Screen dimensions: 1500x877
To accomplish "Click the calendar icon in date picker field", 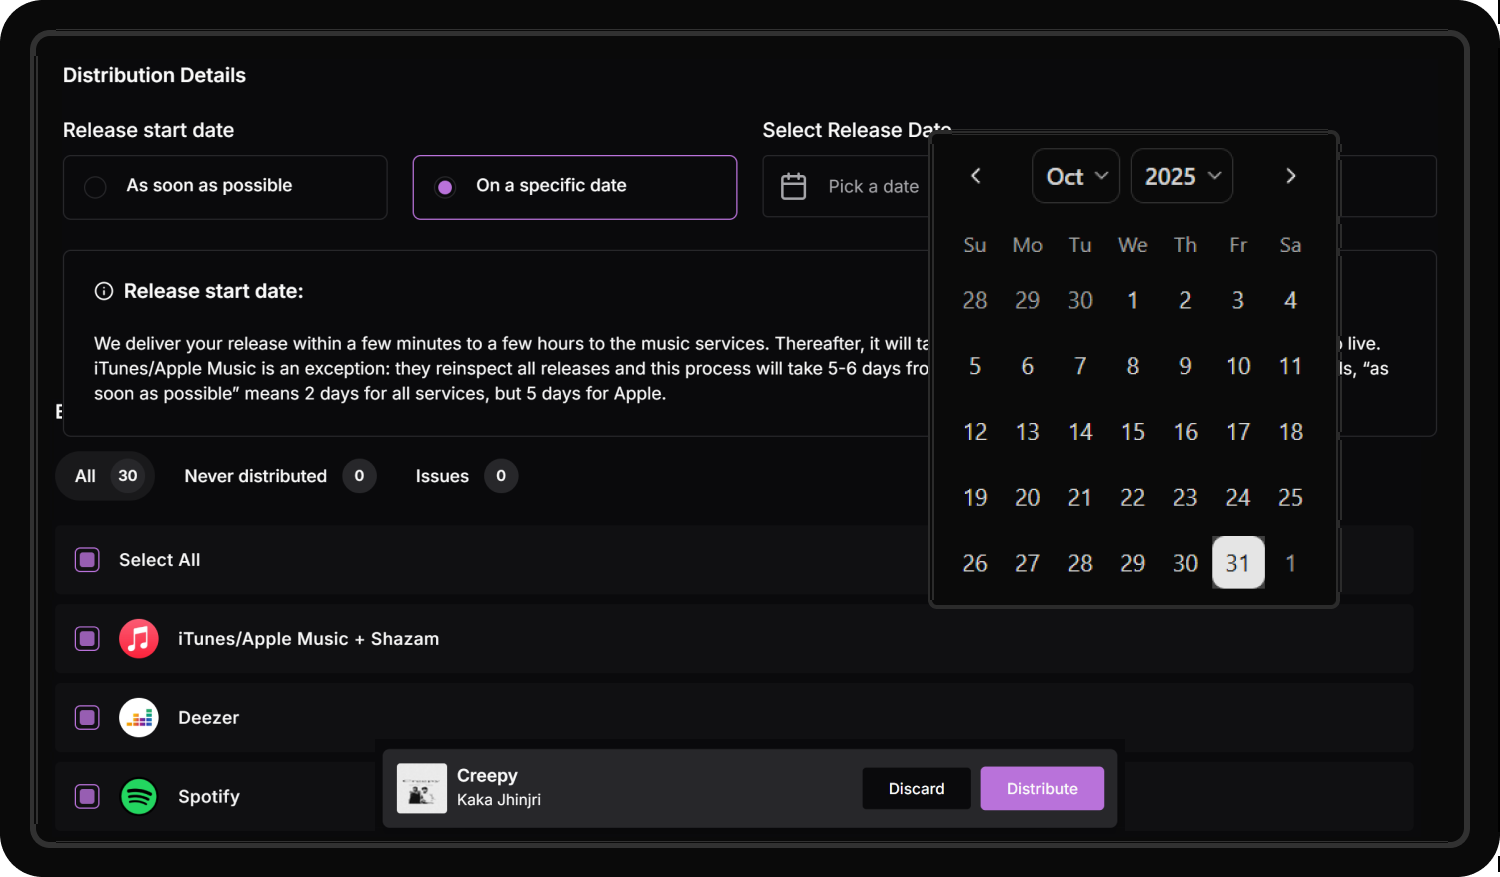I will [793, 186].
